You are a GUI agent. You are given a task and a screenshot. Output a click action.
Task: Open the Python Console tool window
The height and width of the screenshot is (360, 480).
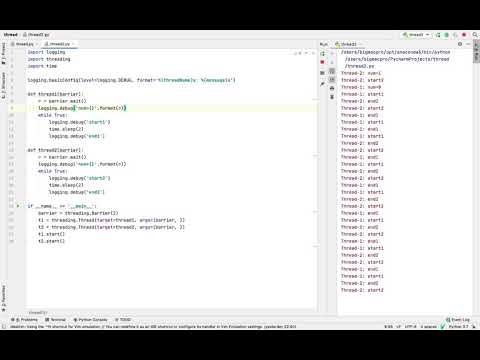tap(90, 320)
